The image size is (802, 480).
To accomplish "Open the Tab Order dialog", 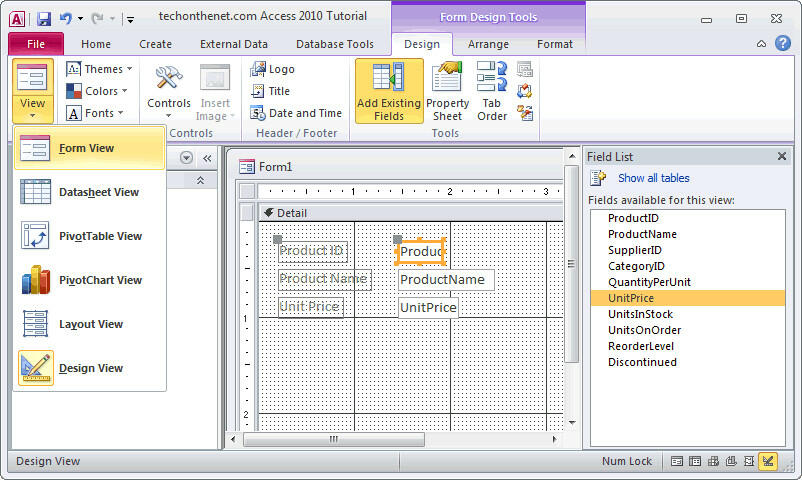I will click(492, 91).
